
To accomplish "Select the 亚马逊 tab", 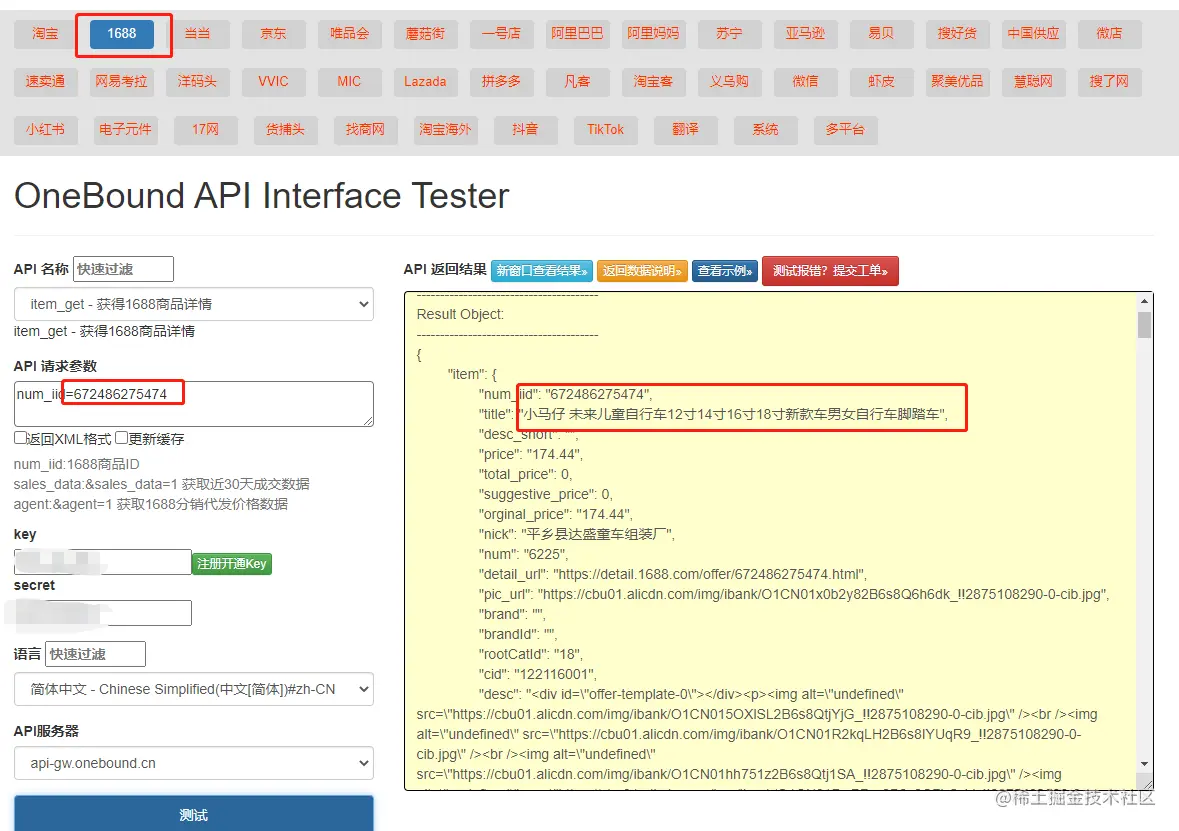I will pos(805,34).
